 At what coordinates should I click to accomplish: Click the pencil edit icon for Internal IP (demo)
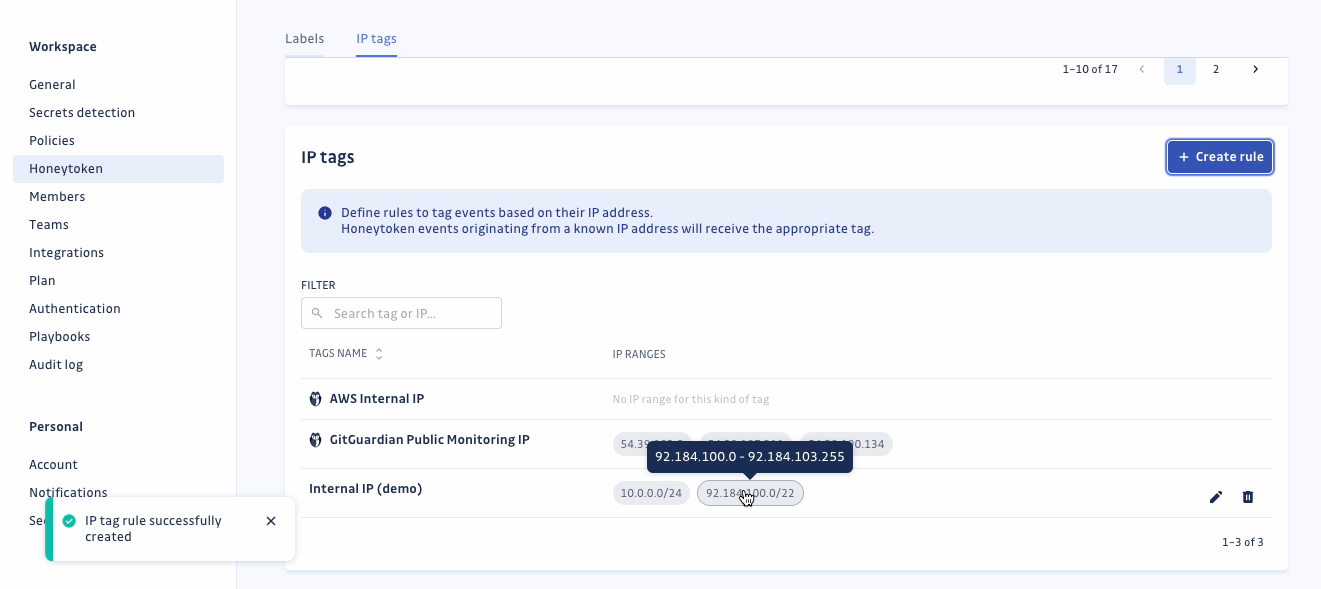click(x=1216, y=496)
